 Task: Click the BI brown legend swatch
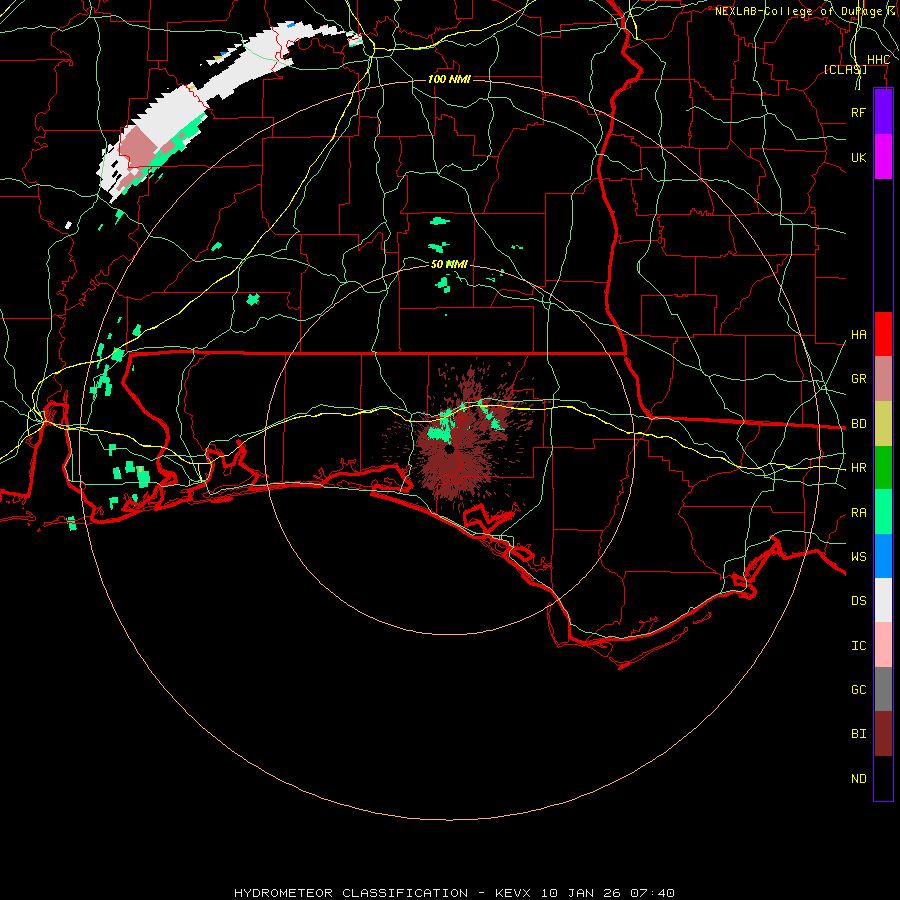883,734
